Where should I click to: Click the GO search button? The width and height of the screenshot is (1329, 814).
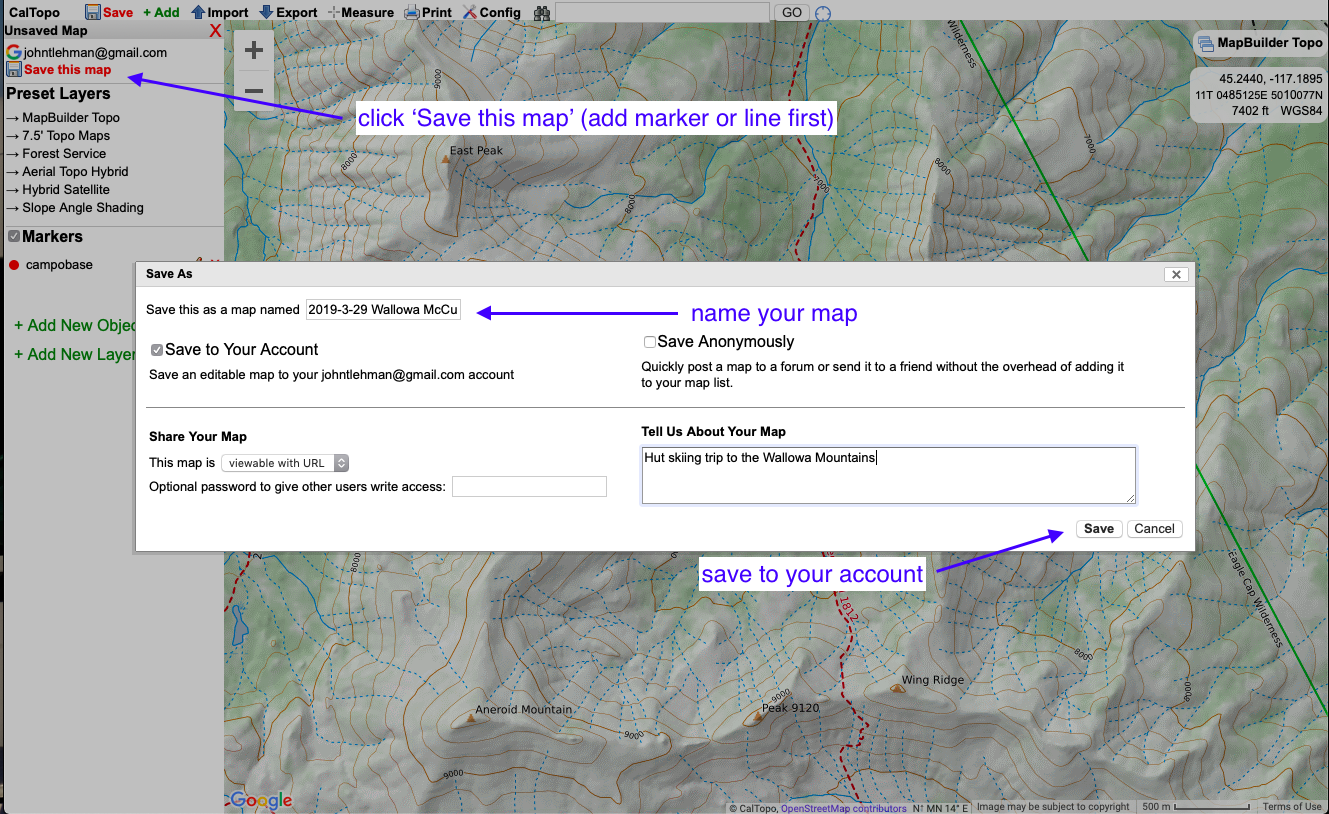click(x=792, y=13)
